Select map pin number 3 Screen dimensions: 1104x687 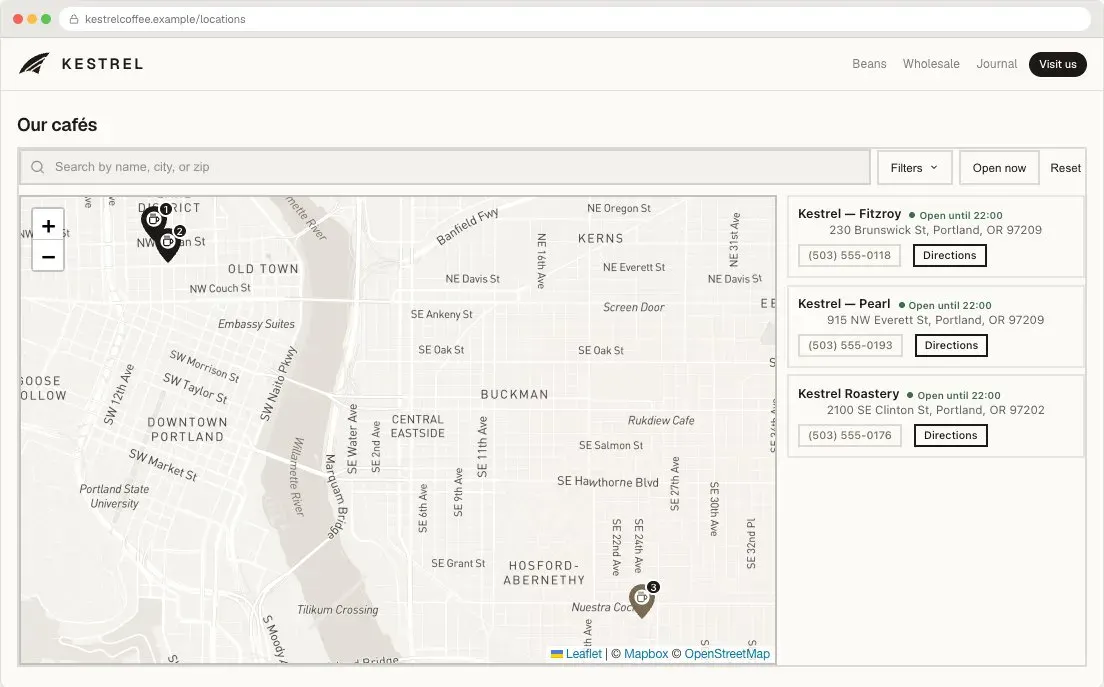point(642,600)
